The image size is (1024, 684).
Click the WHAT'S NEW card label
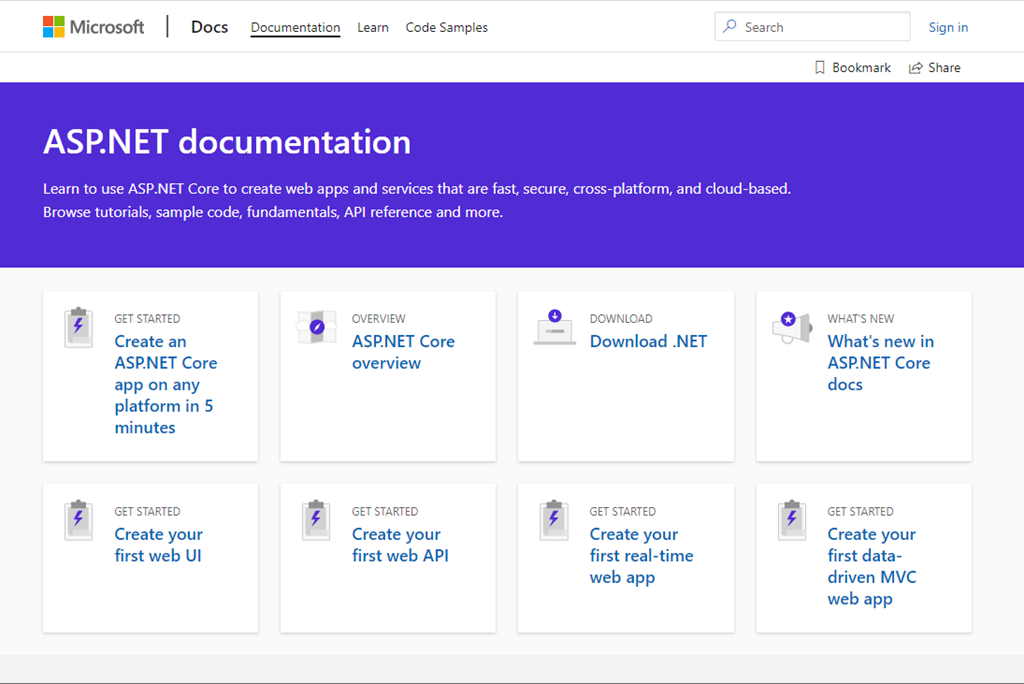point(861,319)
